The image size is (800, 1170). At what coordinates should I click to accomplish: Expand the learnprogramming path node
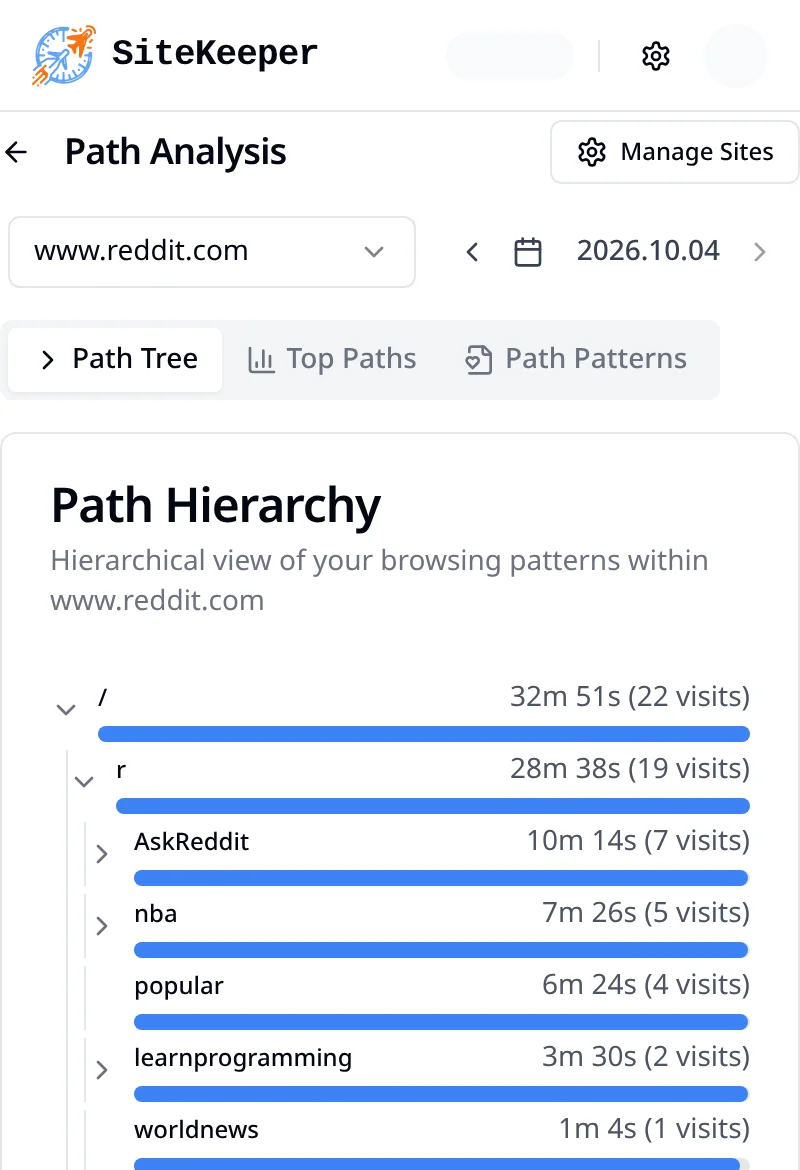point(102,1070)
